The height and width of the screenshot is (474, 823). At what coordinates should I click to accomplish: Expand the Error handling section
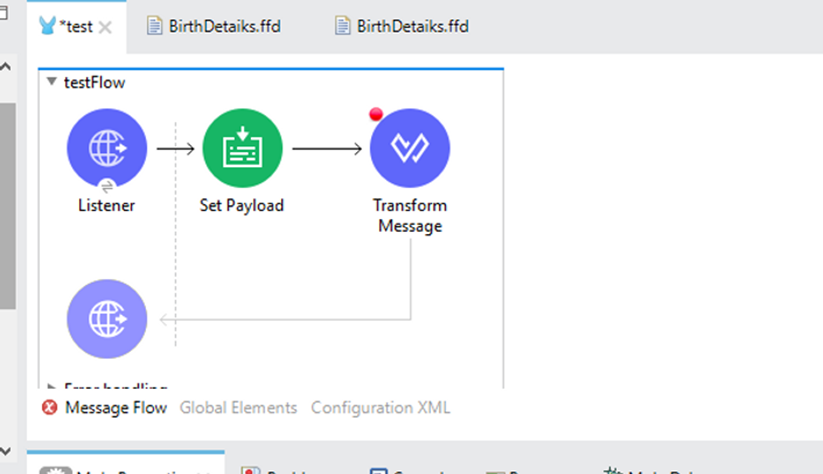point(51,385)
